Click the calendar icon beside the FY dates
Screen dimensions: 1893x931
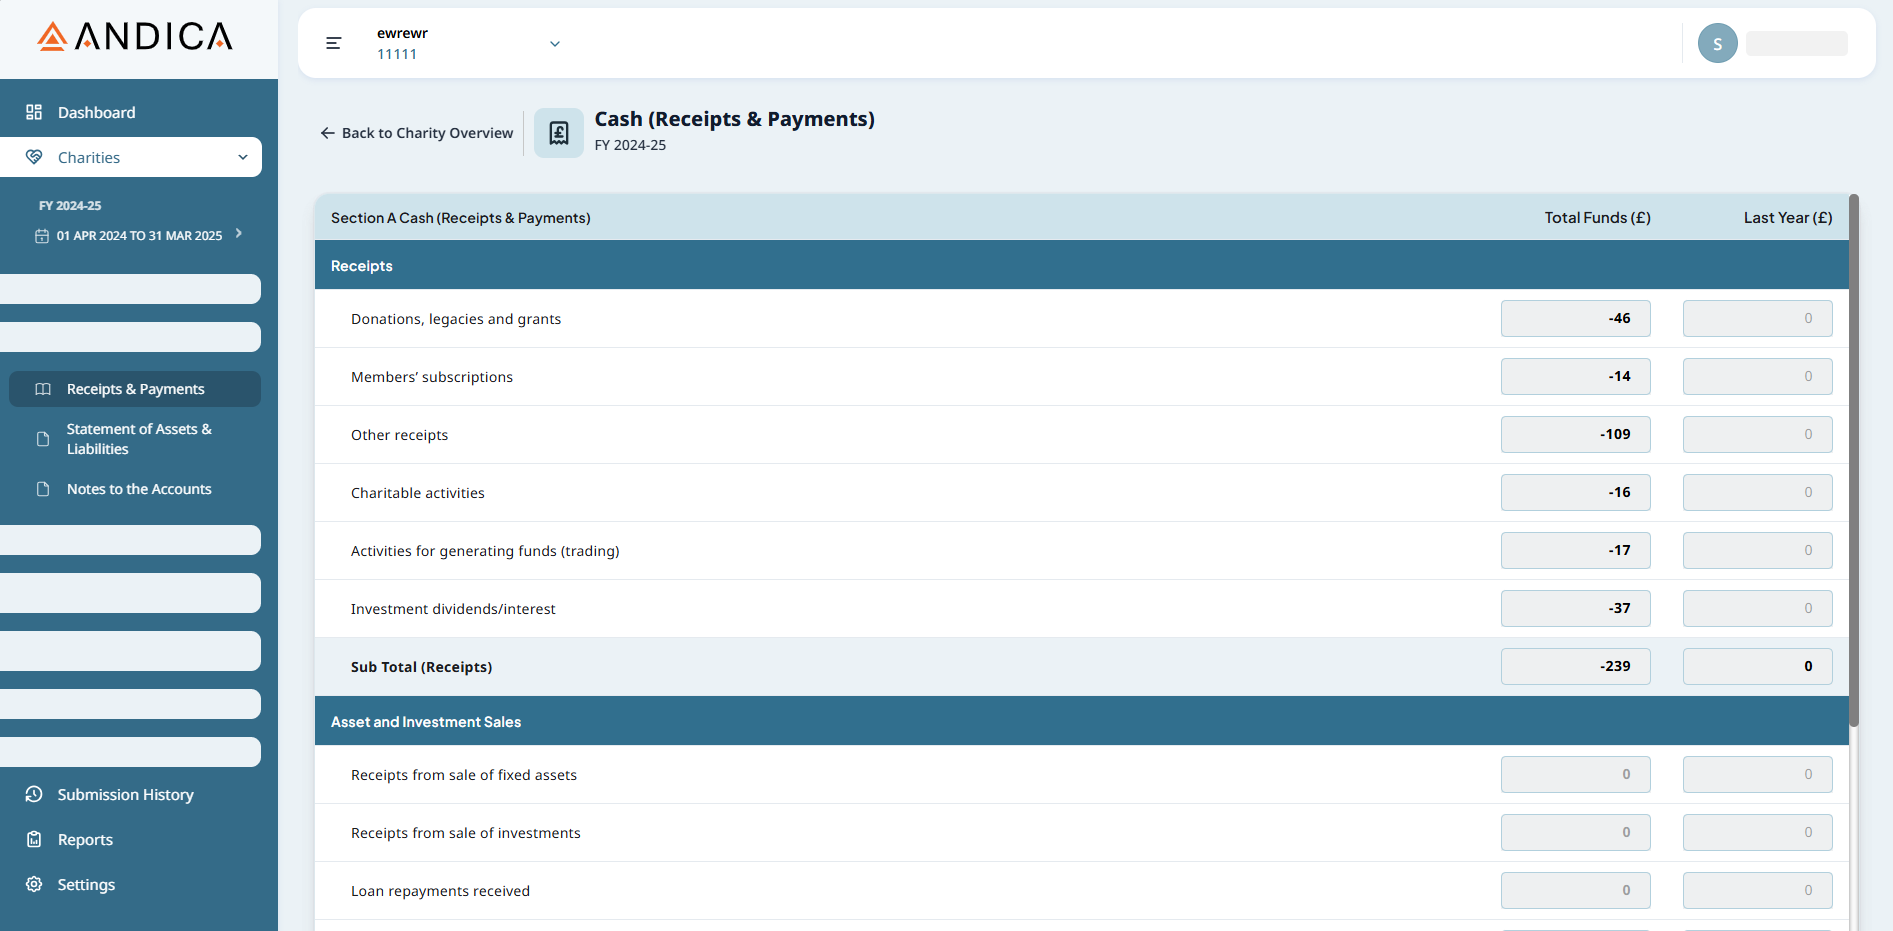pyautogui.click(x=41, y=235)
